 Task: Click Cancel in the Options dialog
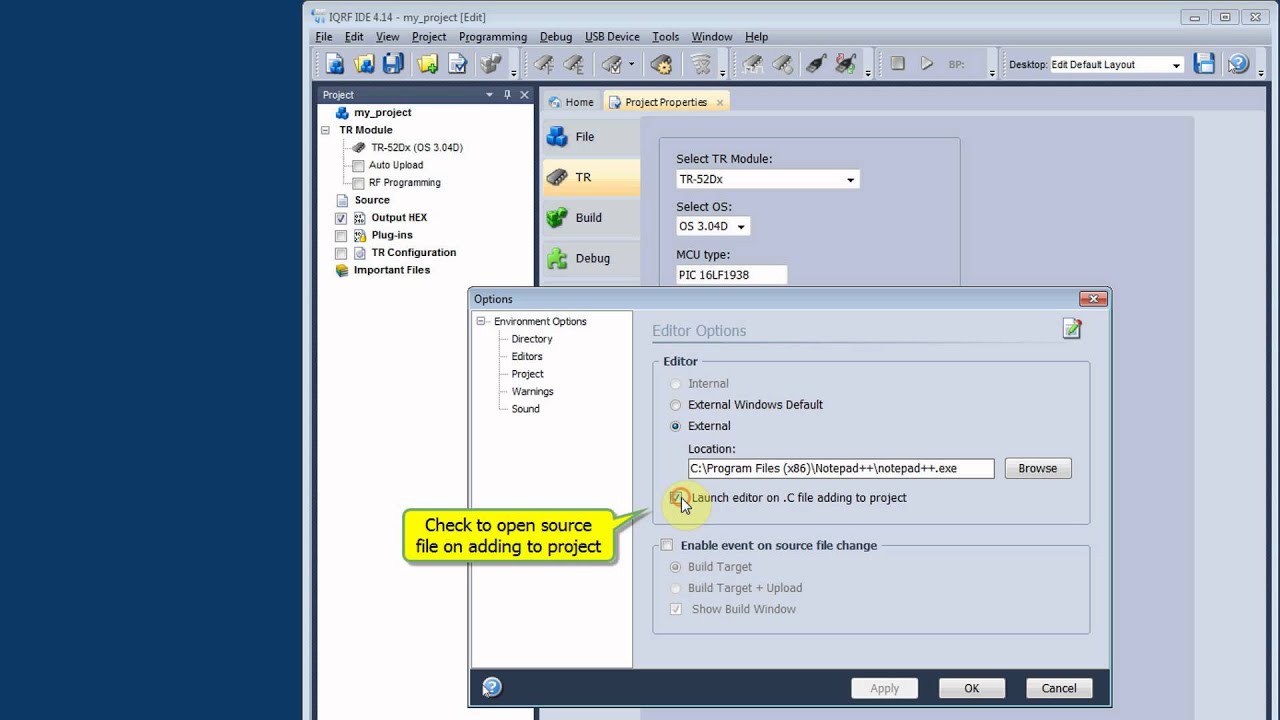(1059, 688)
